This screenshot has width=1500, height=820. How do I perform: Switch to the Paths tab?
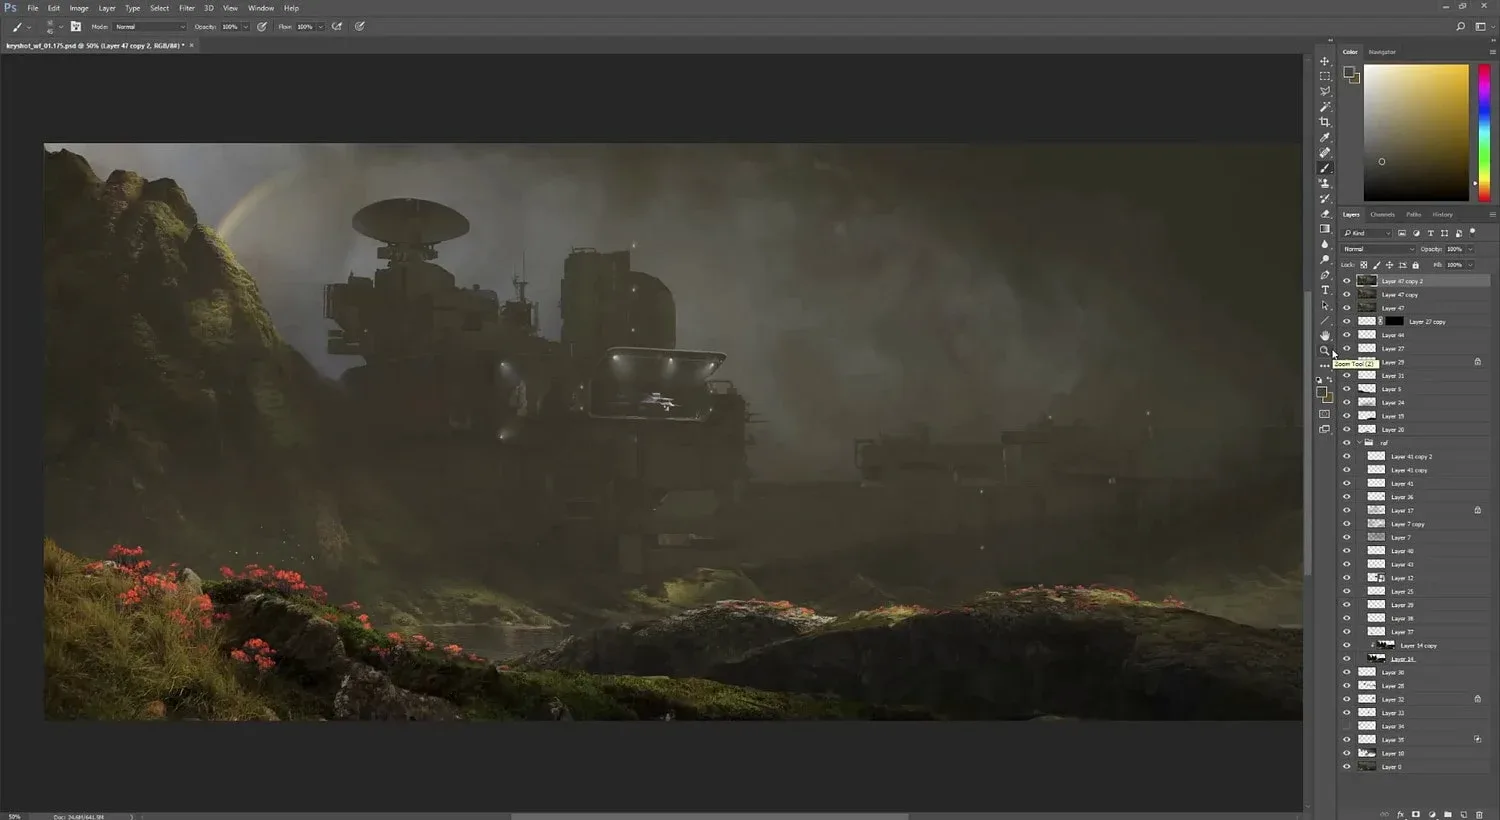point(1413,214)
